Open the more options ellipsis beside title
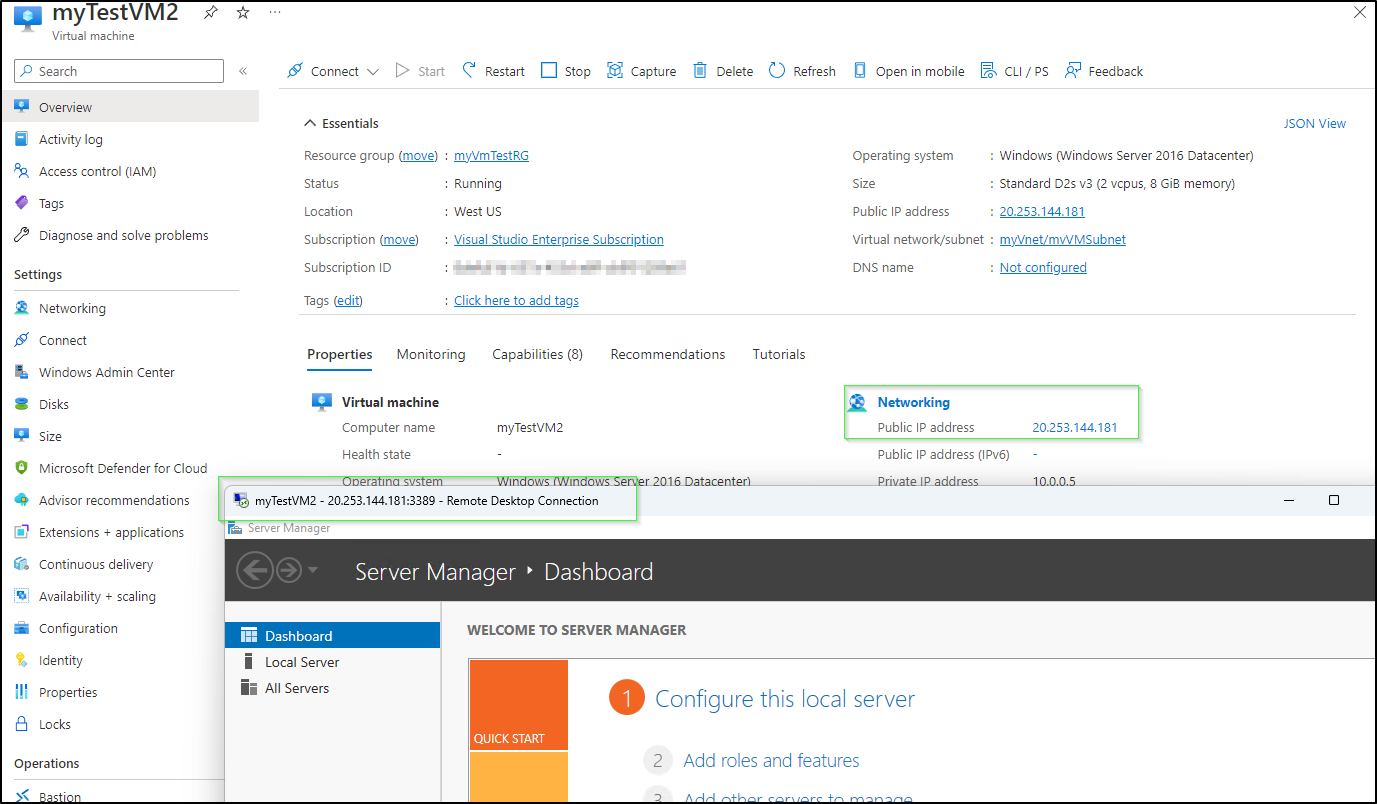Image resolution: width=1377 pixels, height=804 pixels. (x=275, y=12)
